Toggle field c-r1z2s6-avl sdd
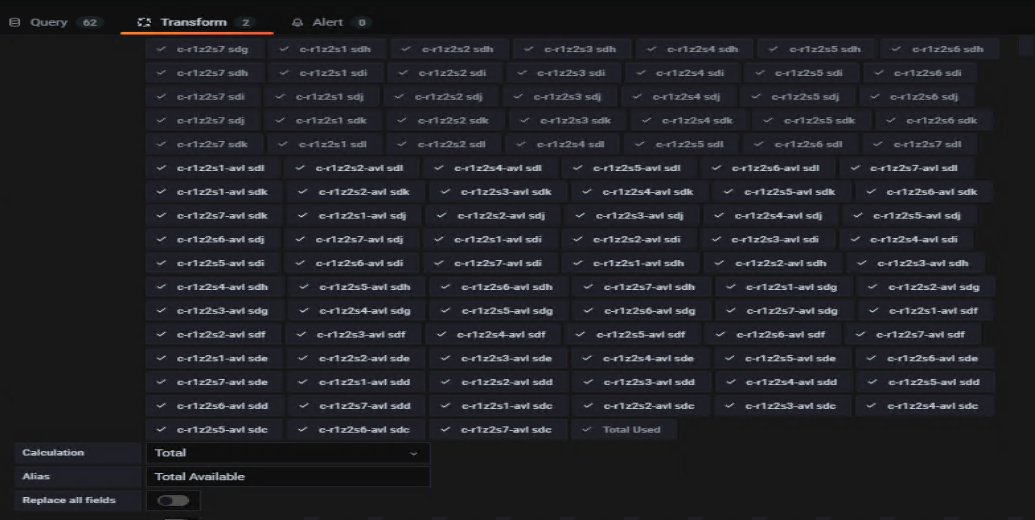The image size is (1035, 520). (215, 406)
